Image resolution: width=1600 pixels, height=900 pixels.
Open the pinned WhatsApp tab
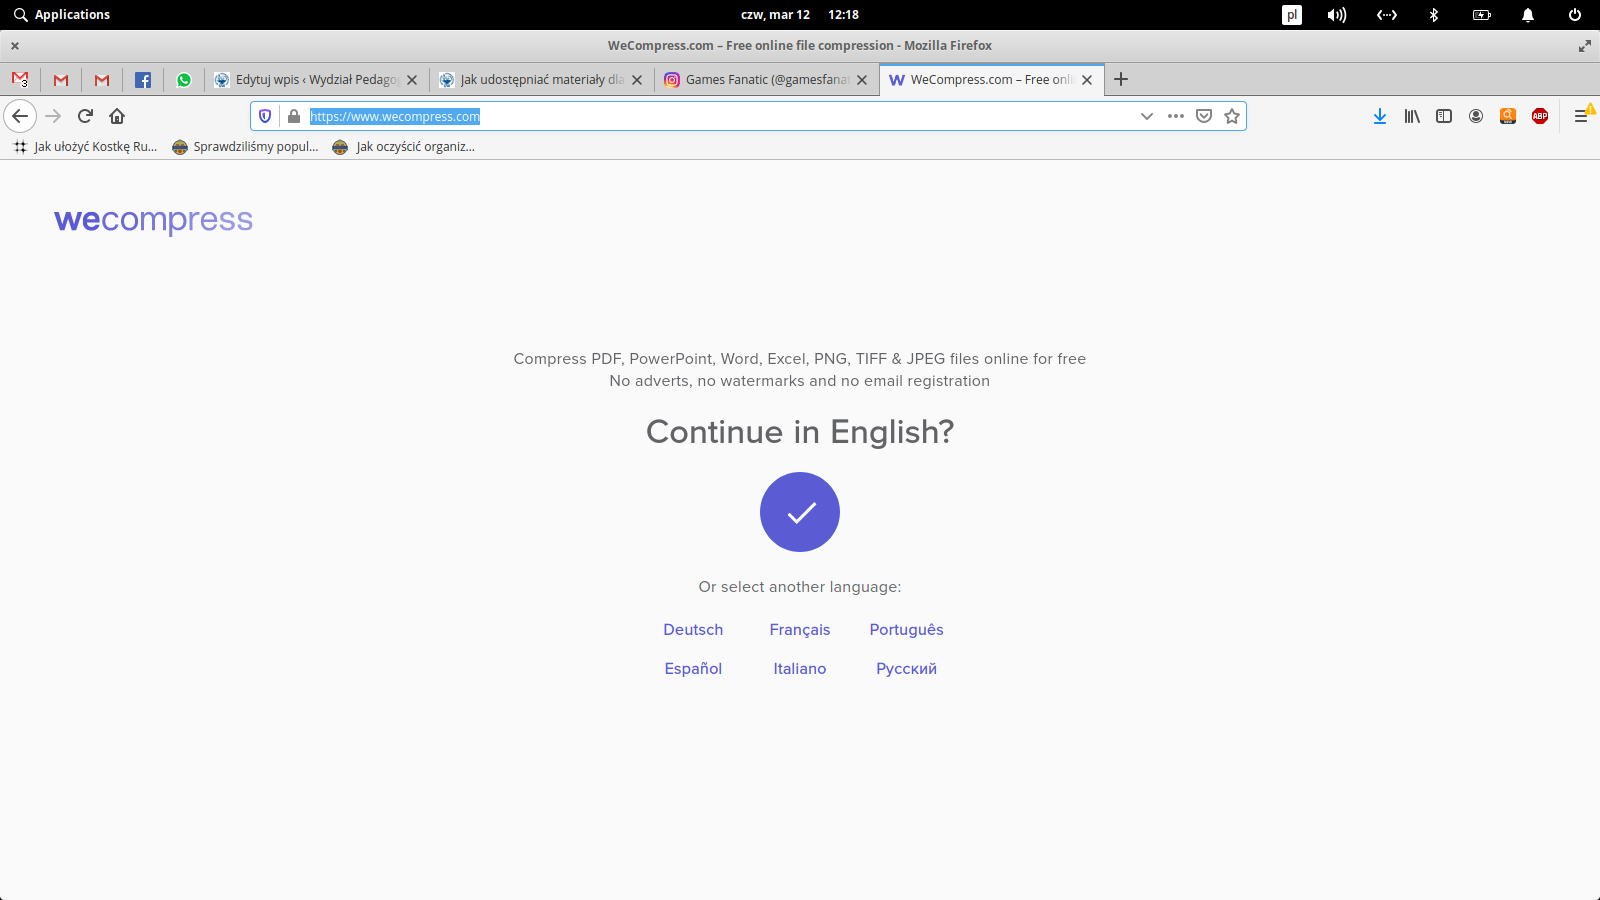(184, 80)
